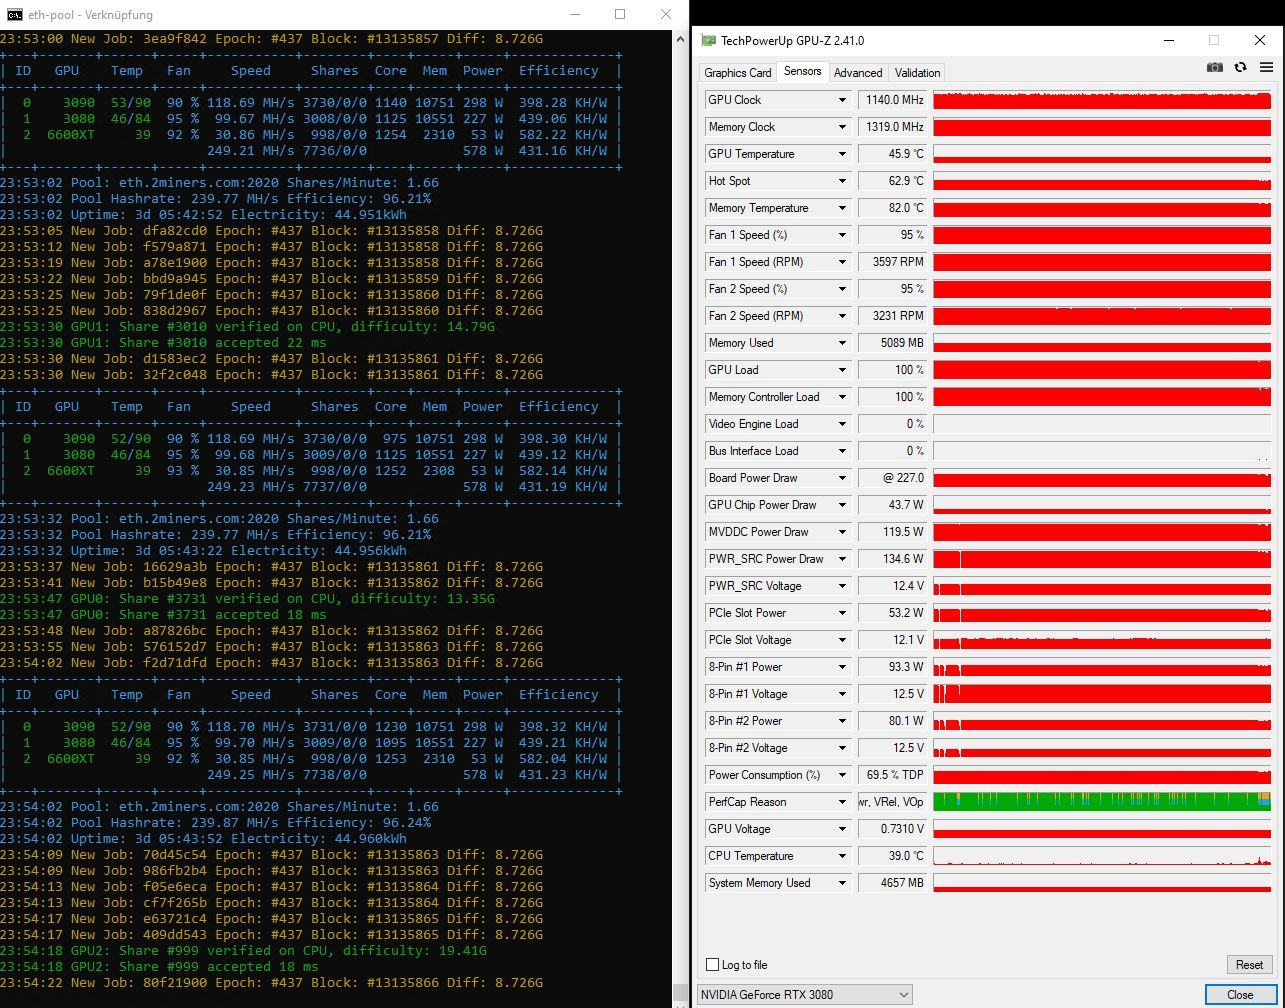The height and width of the screenshot is (1008, 1285).
Task: Click 'Uptime: 3d 05:43:52' console line
Action: tap(203, 839)
